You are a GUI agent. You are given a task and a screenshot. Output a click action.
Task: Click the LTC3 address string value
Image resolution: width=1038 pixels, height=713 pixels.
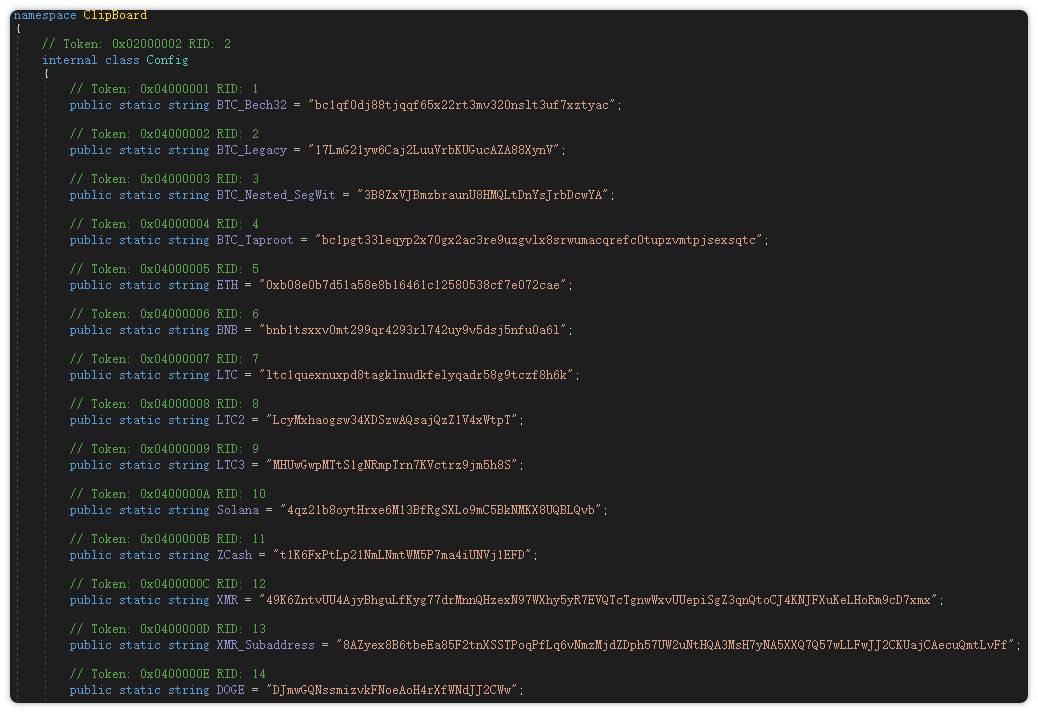[394, 465]
